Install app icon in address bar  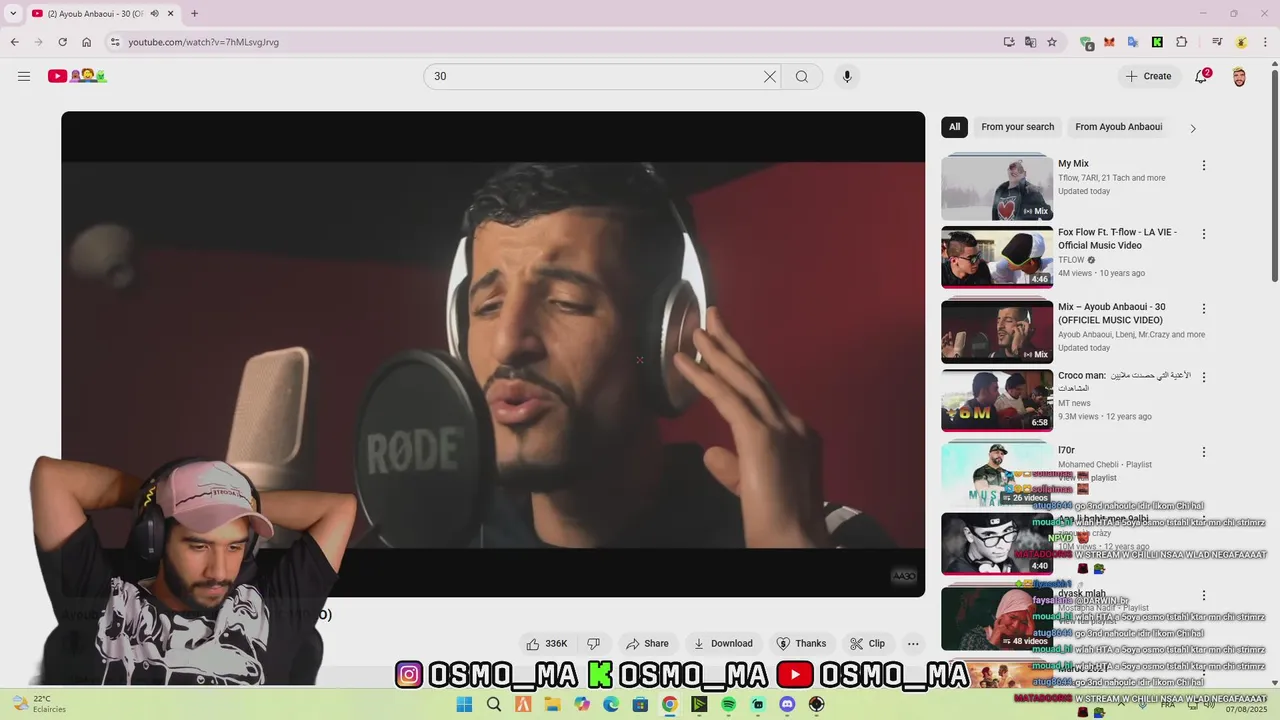[1009, 42]
